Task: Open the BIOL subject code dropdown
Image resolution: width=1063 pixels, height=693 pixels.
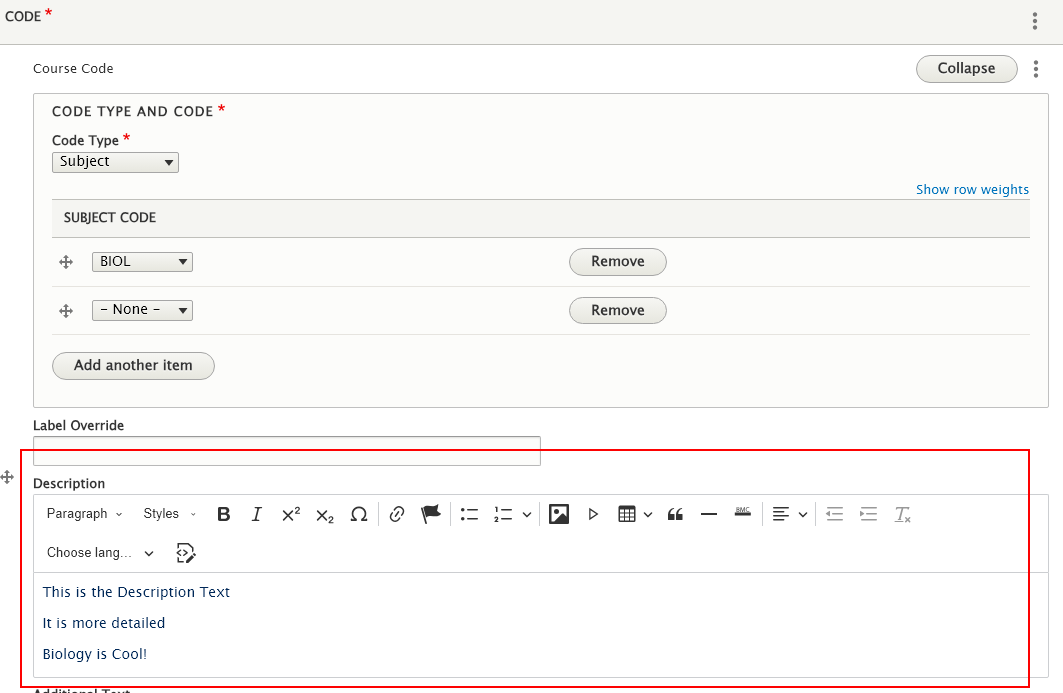Action: point(142,261)
